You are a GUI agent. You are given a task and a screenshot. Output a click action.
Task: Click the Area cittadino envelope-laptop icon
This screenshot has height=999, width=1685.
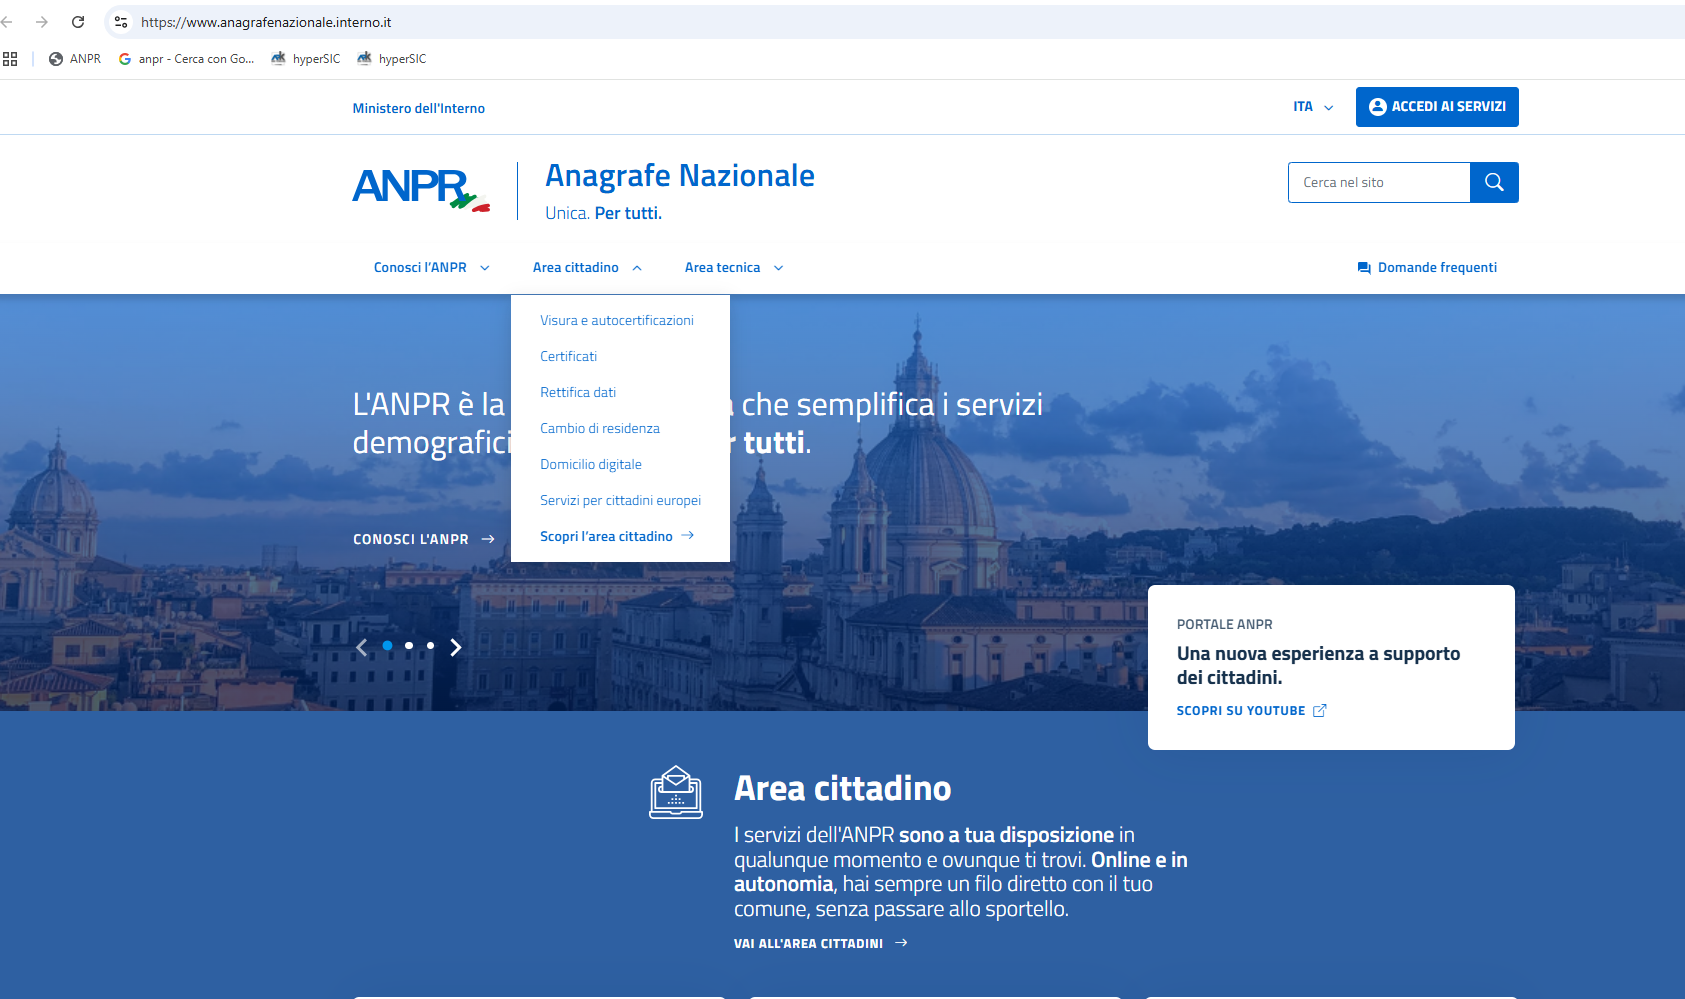pos(675,791)
